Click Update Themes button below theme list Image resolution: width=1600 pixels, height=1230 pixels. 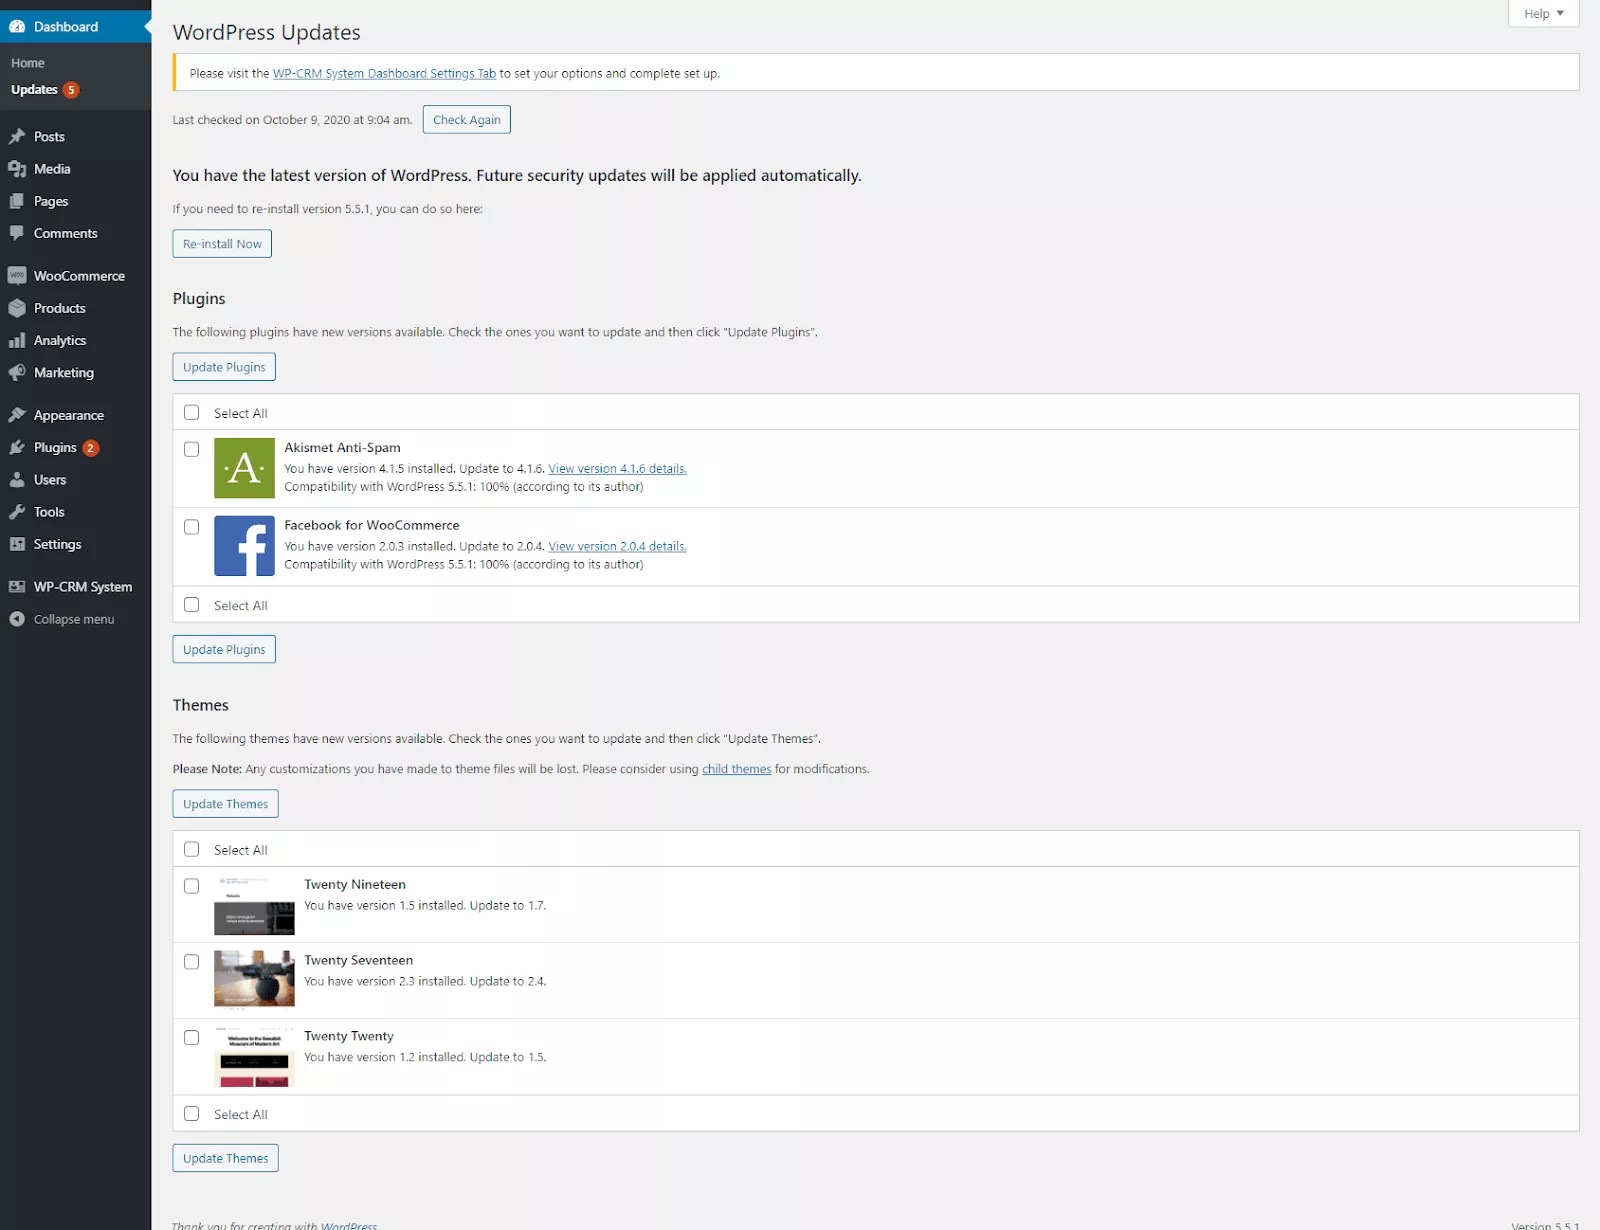[226, 1158]
